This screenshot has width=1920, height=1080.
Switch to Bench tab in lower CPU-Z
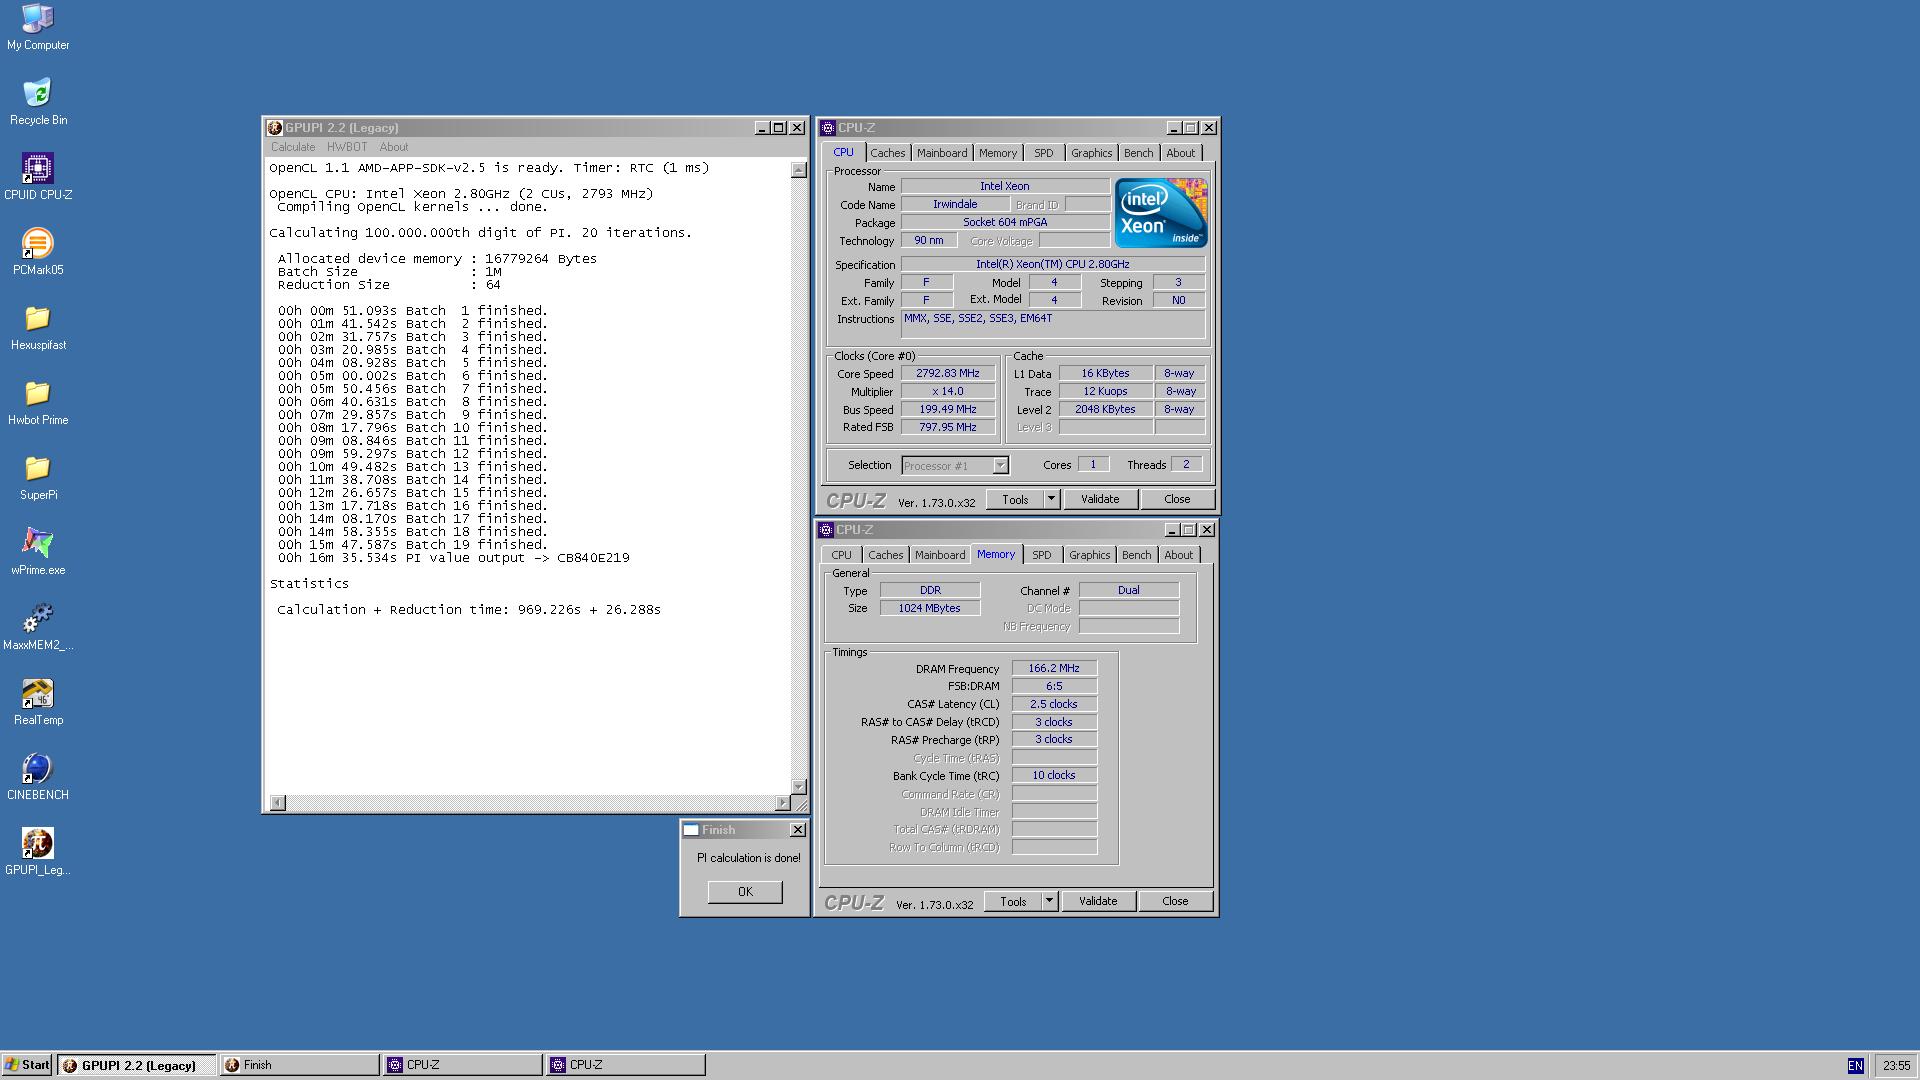1136,555
